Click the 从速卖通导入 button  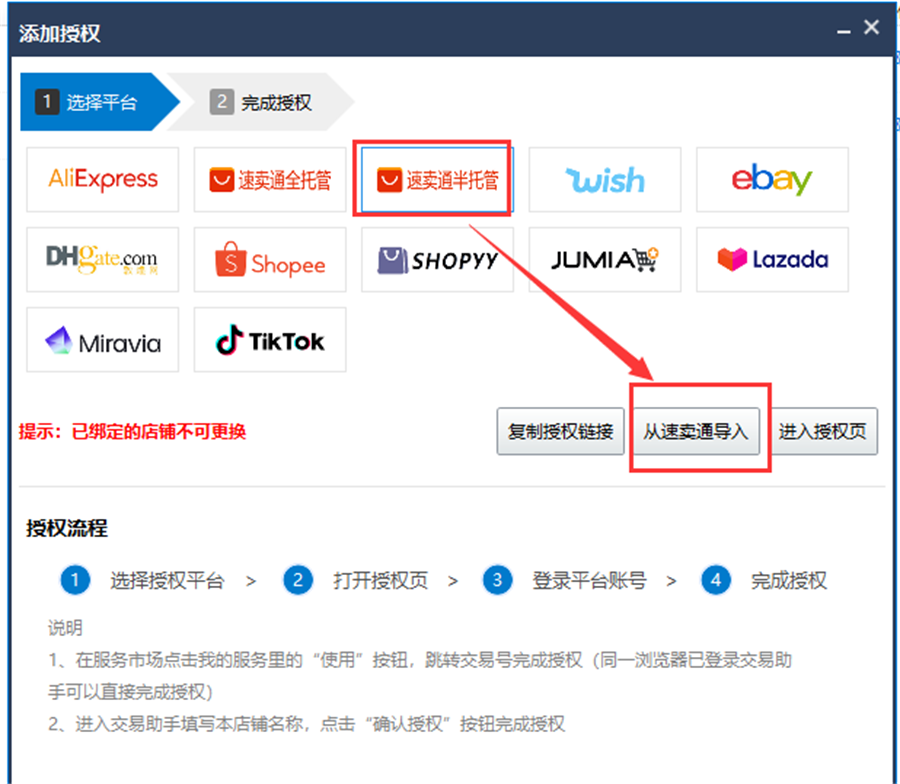[696, 432]
